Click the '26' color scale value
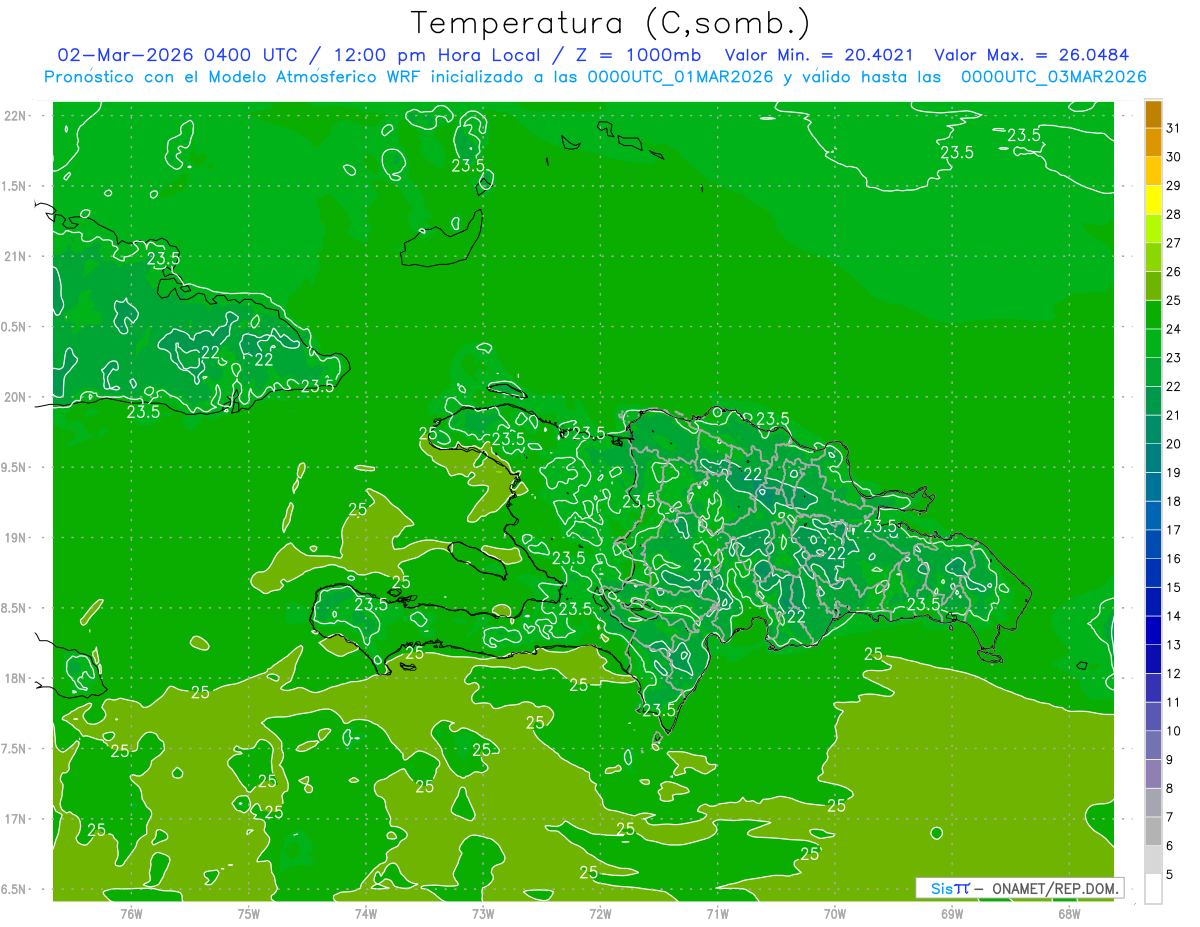Viewport: 1200px width, 927px height. pyautogui.click(x=1174, y=272)
